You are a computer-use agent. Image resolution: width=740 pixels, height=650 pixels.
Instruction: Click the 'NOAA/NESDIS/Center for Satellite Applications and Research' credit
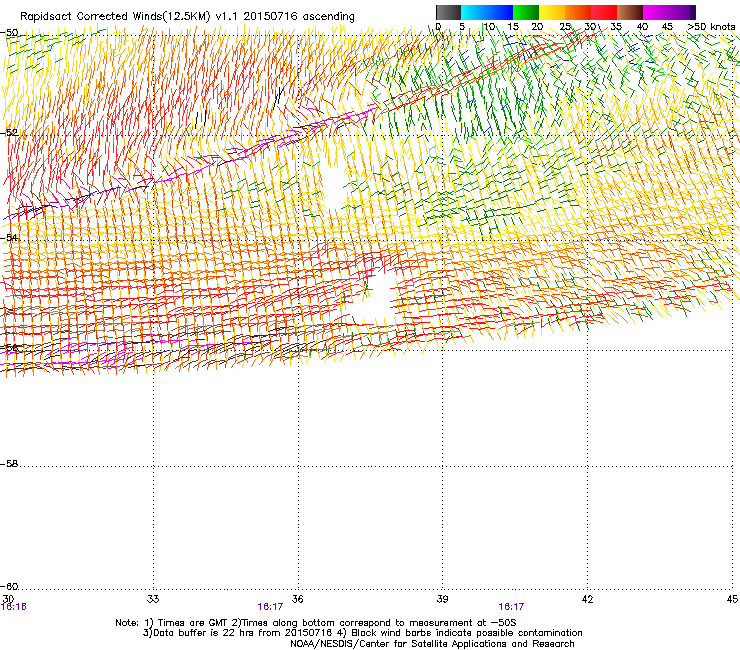[432, 643]
